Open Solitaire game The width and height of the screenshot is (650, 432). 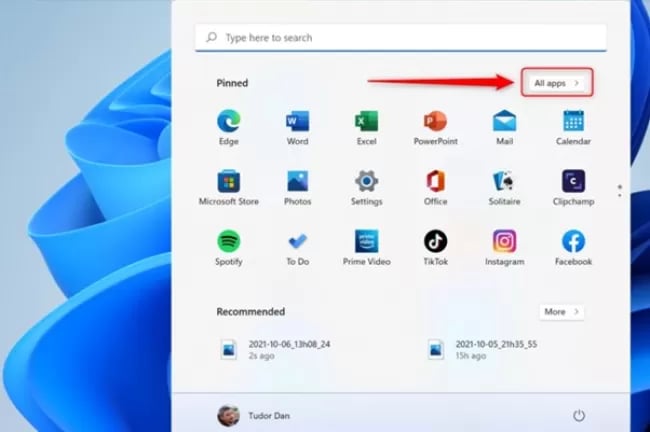tap(504, 187)
